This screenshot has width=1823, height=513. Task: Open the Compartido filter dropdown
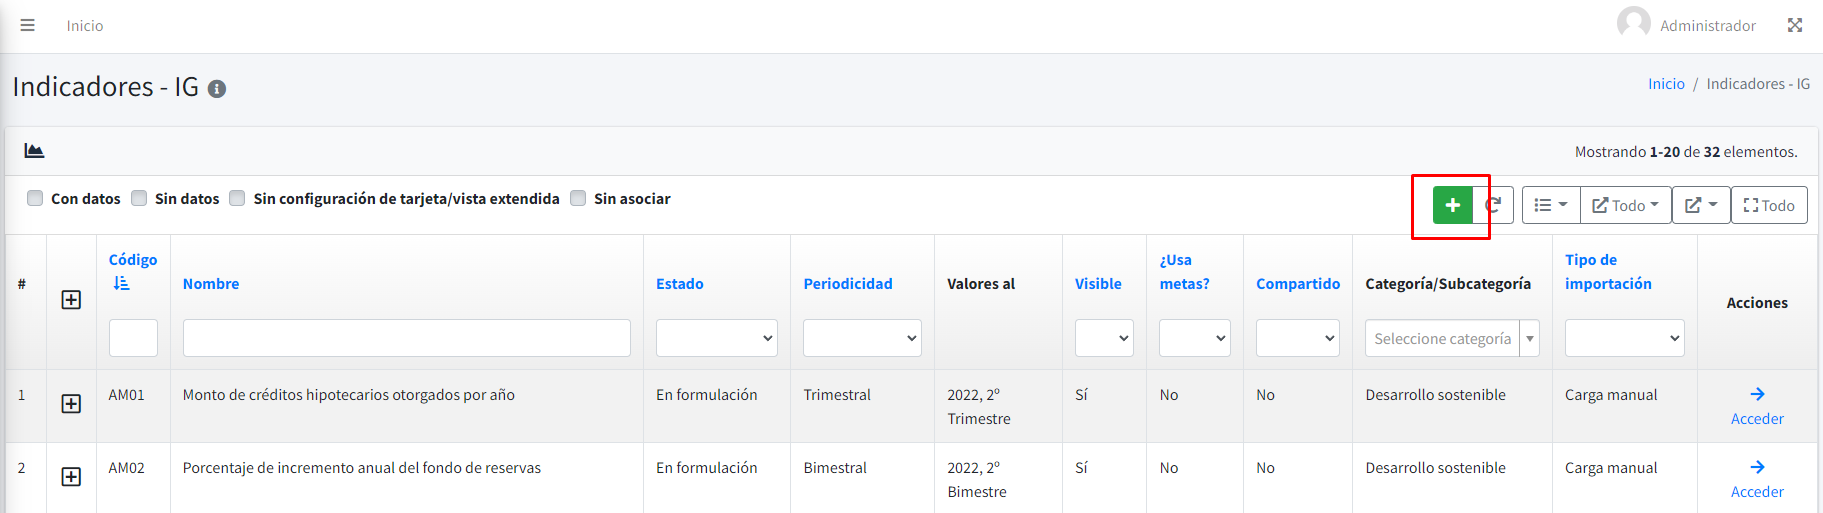click(x=1297, y=338)
